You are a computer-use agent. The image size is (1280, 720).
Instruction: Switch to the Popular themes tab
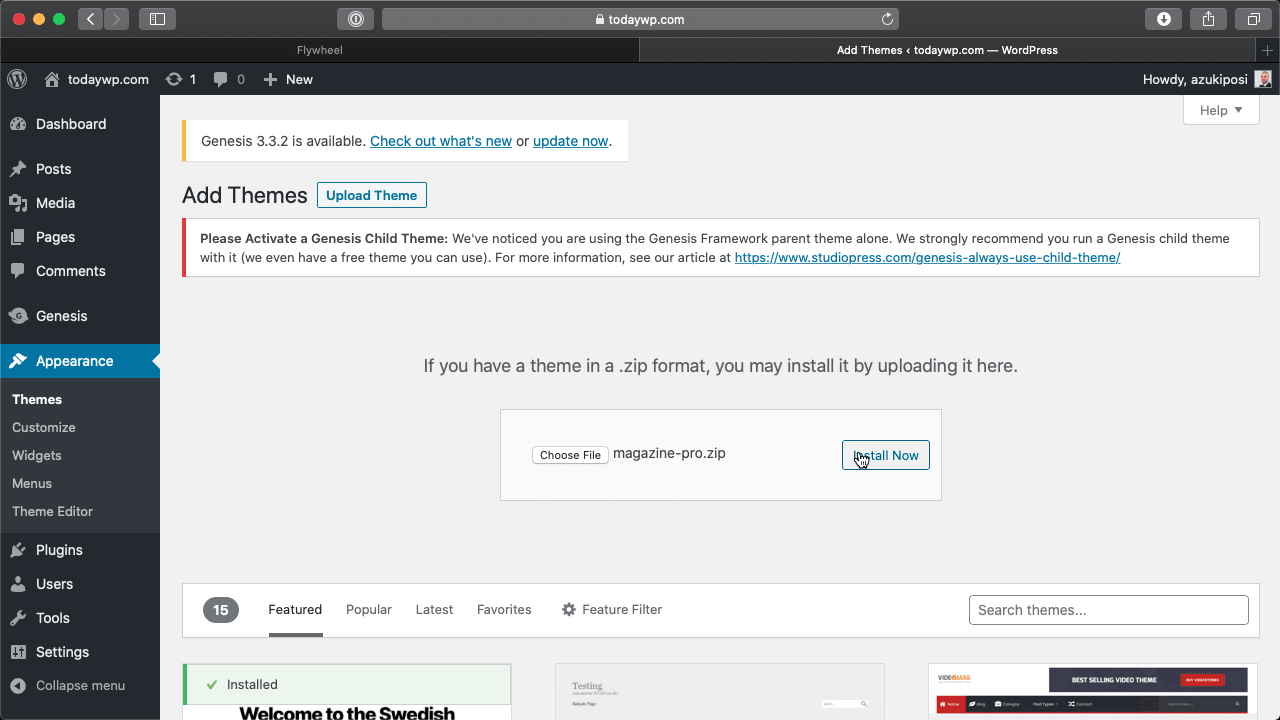[369, 609]
